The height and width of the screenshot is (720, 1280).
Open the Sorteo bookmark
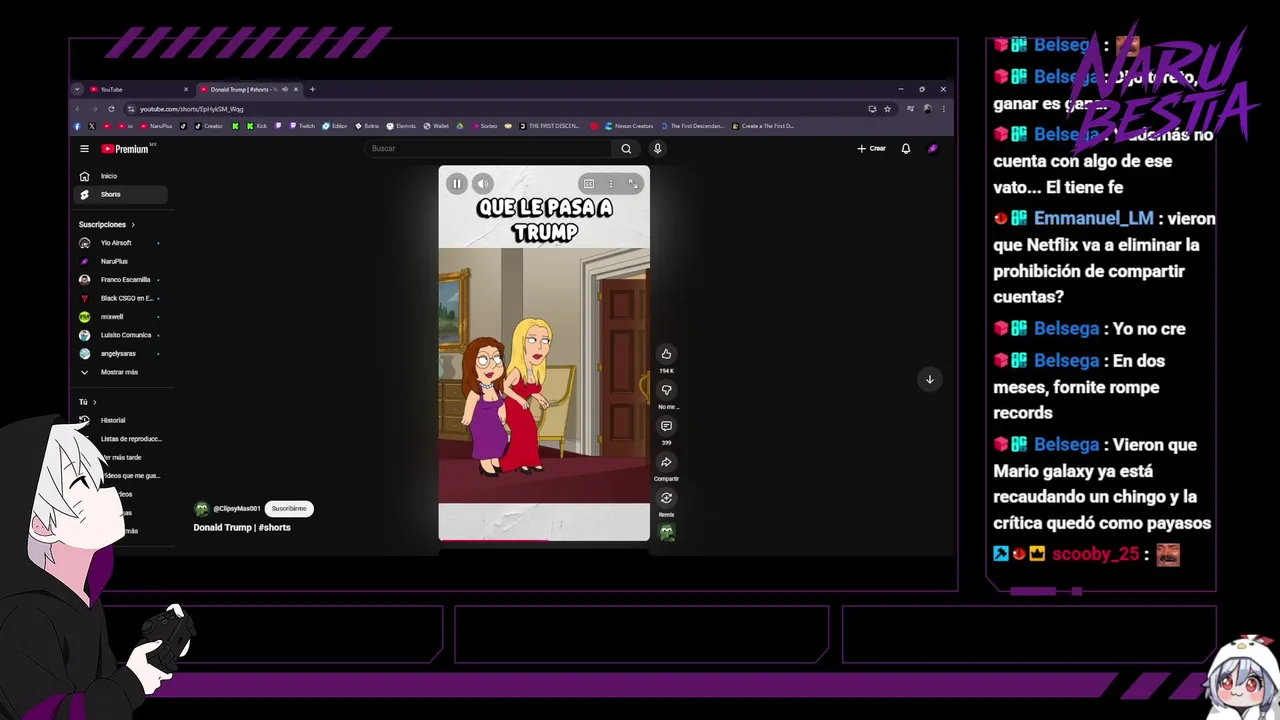click(484, 126)
